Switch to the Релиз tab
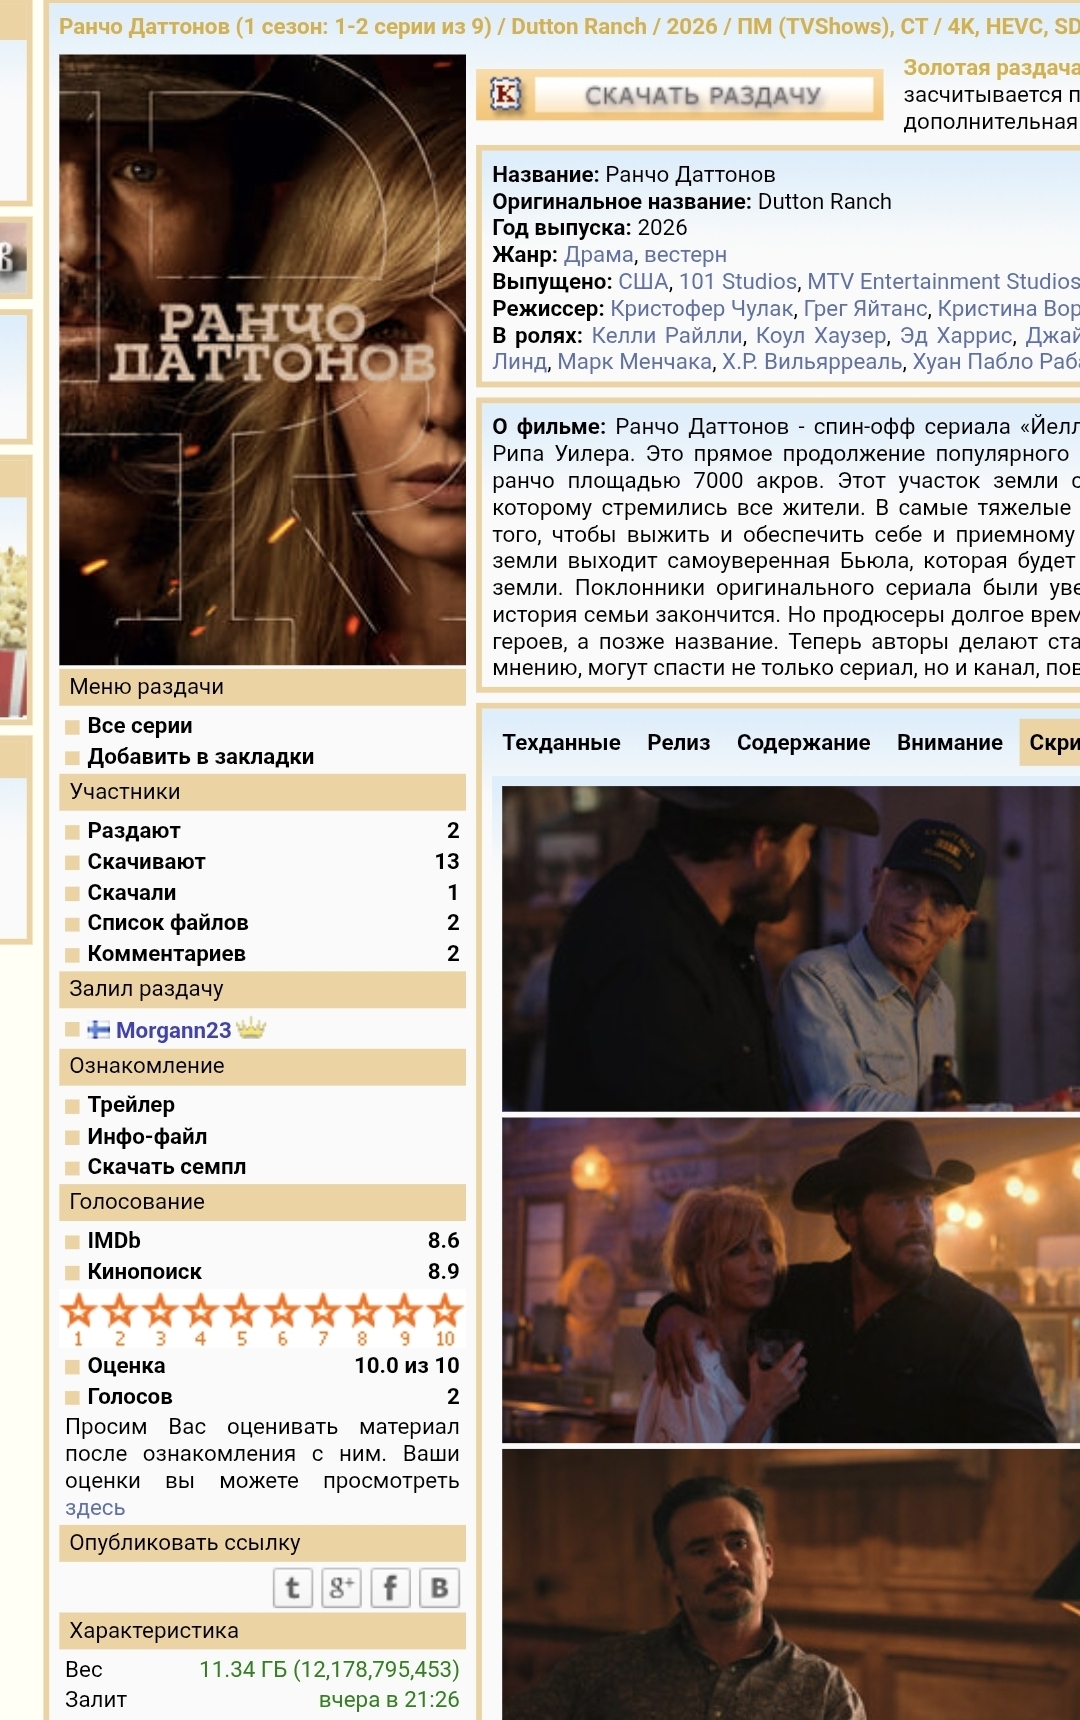 tap(678, 742)
